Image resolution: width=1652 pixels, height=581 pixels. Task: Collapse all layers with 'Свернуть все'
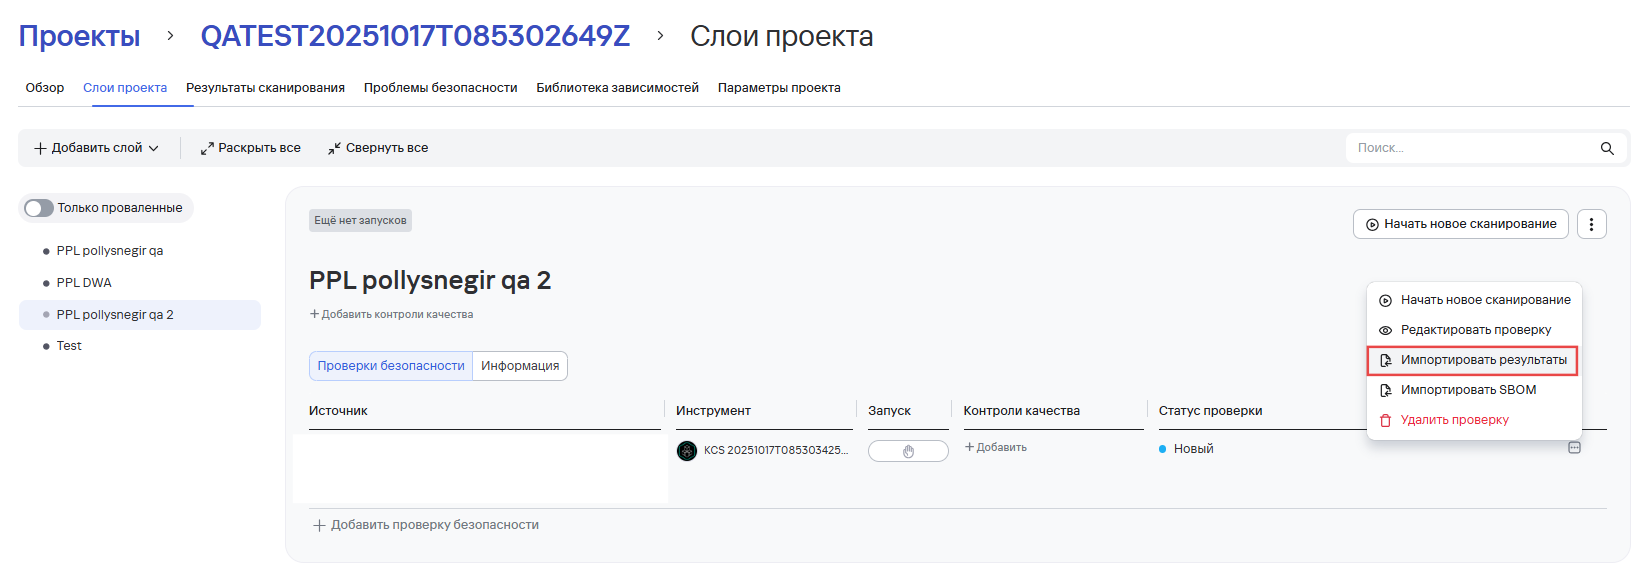point(378,148)
